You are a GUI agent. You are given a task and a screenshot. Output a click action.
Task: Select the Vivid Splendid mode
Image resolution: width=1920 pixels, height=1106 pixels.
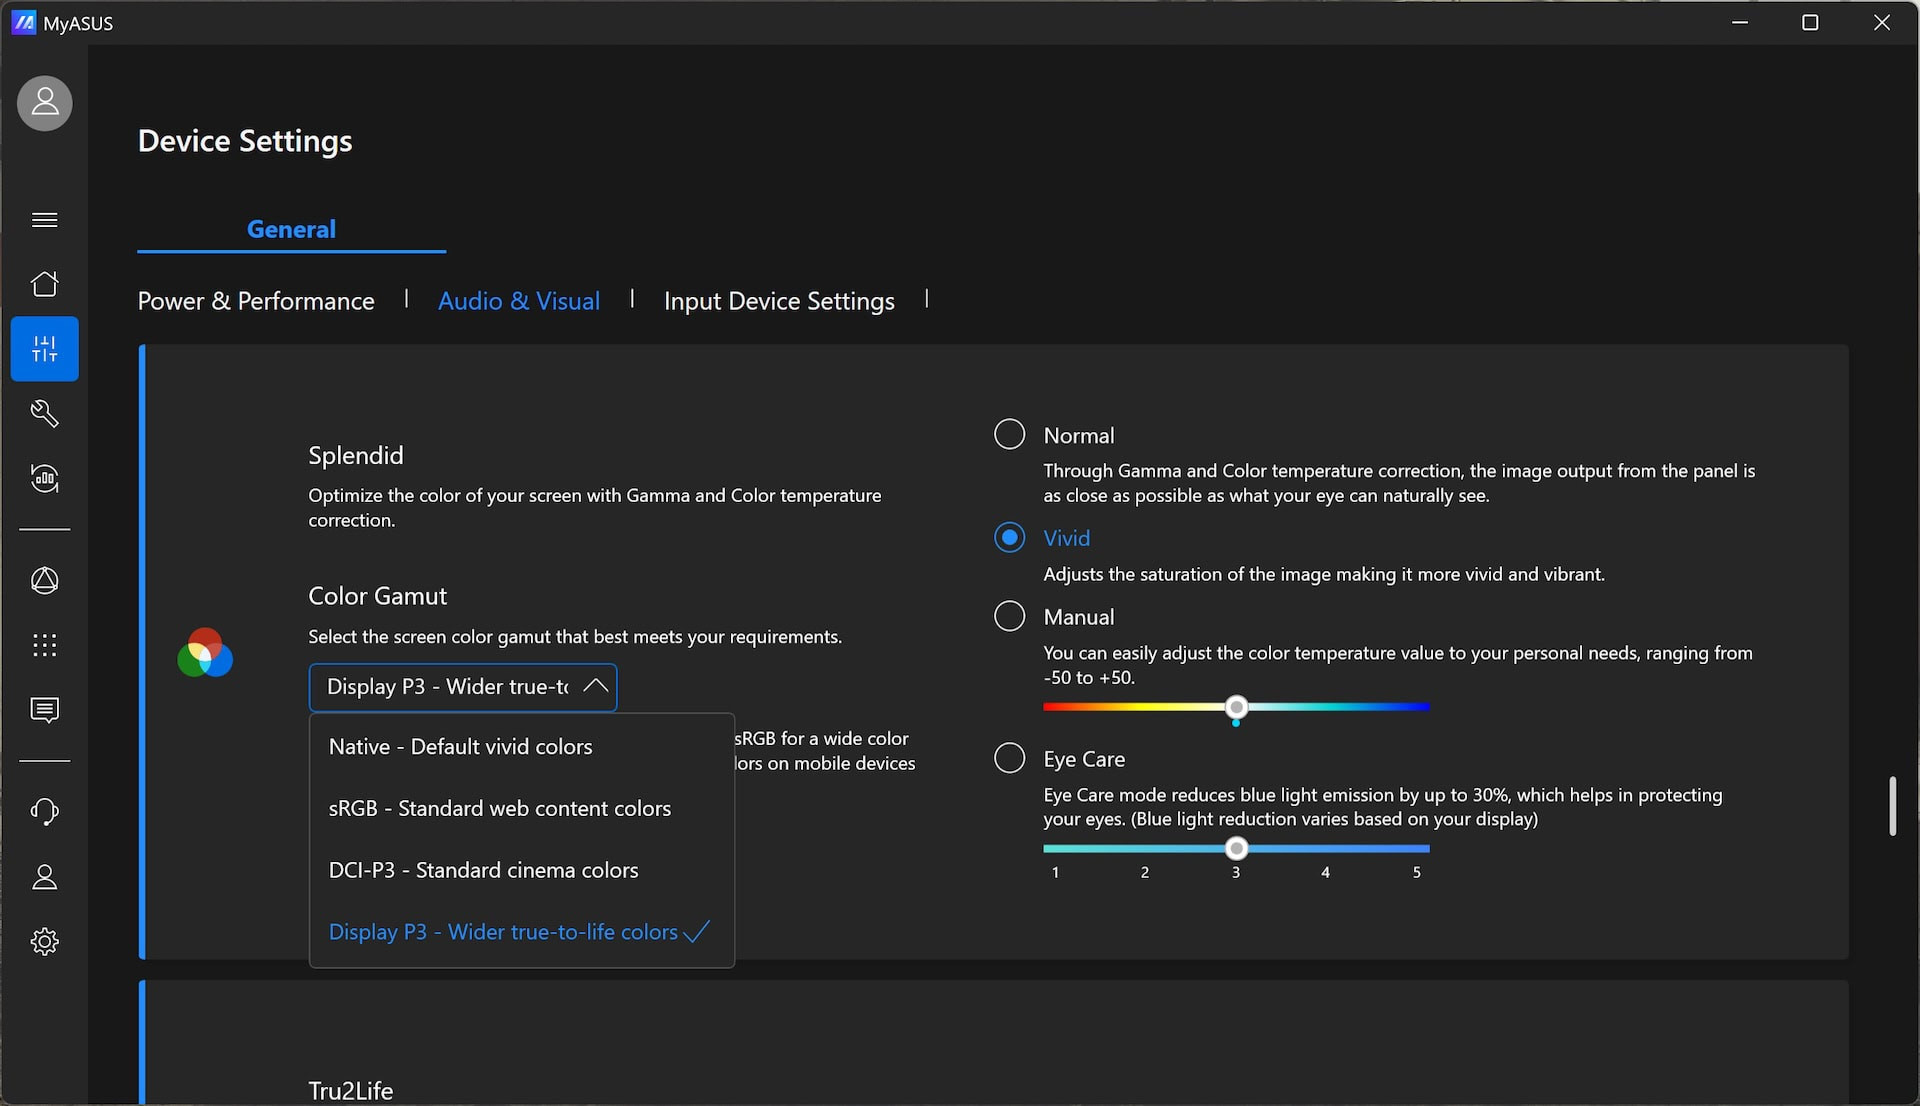point(1010,538)
